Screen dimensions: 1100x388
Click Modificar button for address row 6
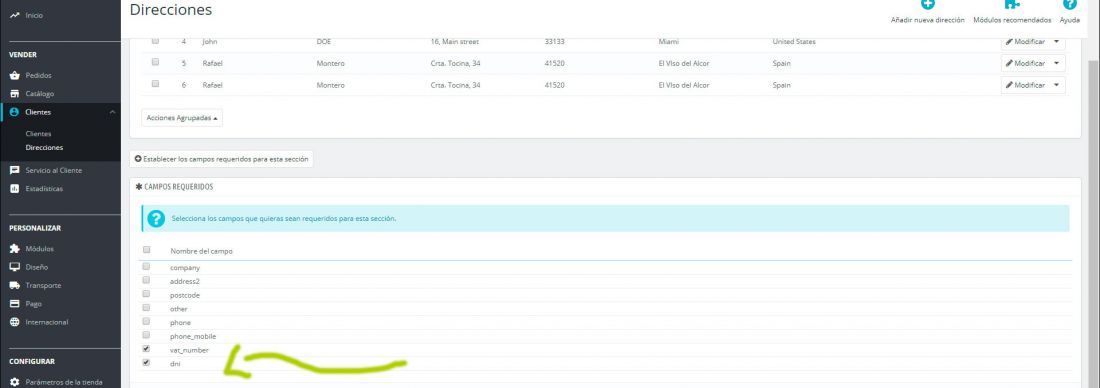pyautogui.click(x=1026, y=86)
